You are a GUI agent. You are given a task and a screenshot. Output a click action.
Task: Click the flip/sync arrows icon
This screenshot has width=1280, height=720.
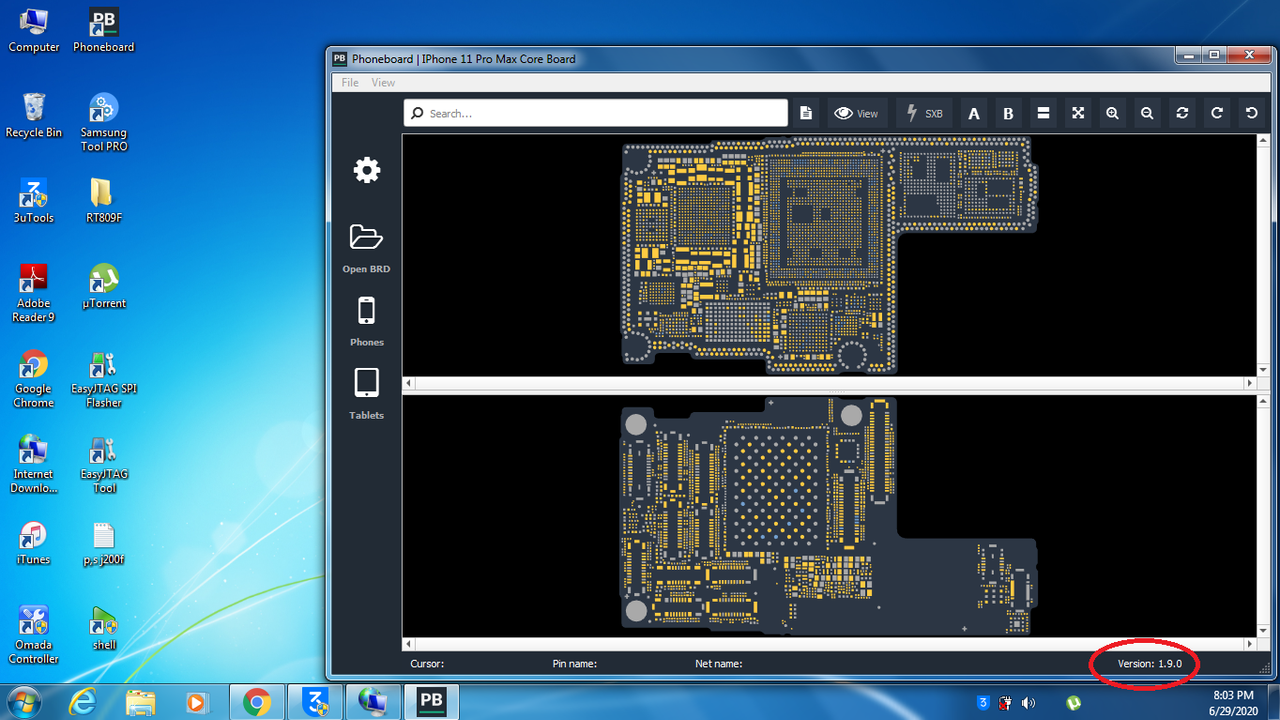1182,113
